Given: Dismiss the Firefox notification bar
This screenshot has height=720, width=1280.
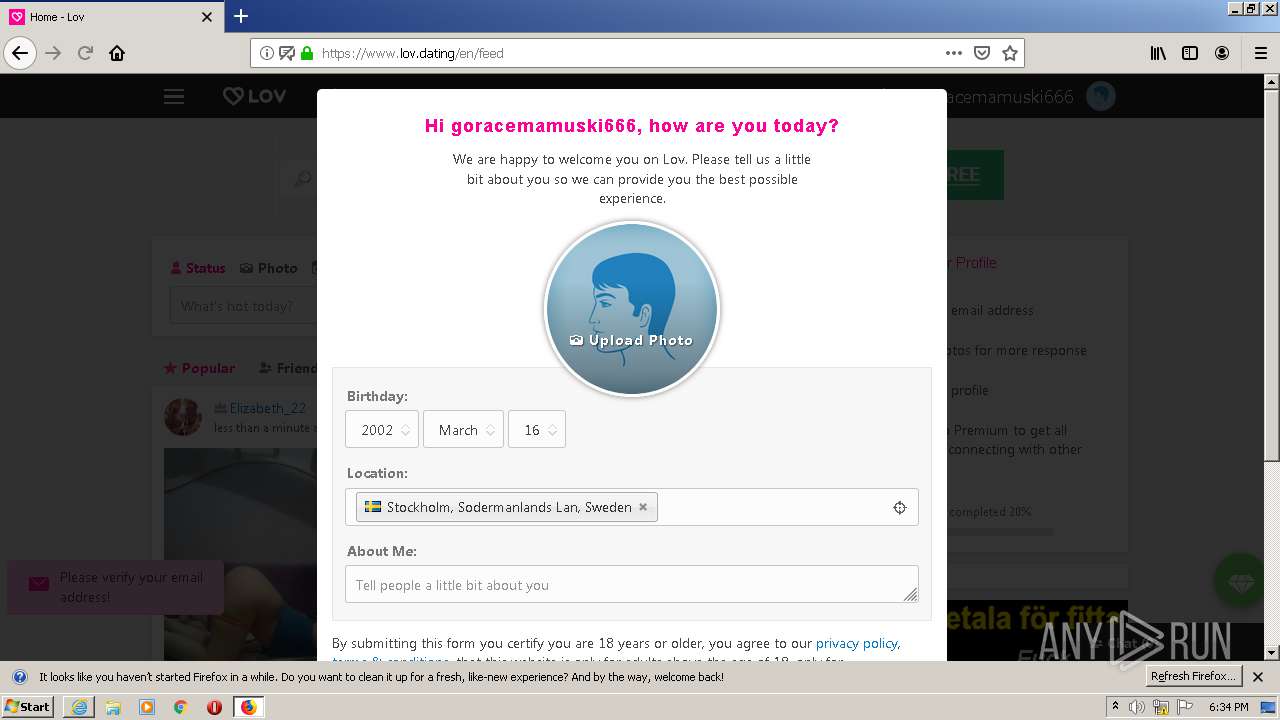Looking at the screenshot, I should [1258, 677].
